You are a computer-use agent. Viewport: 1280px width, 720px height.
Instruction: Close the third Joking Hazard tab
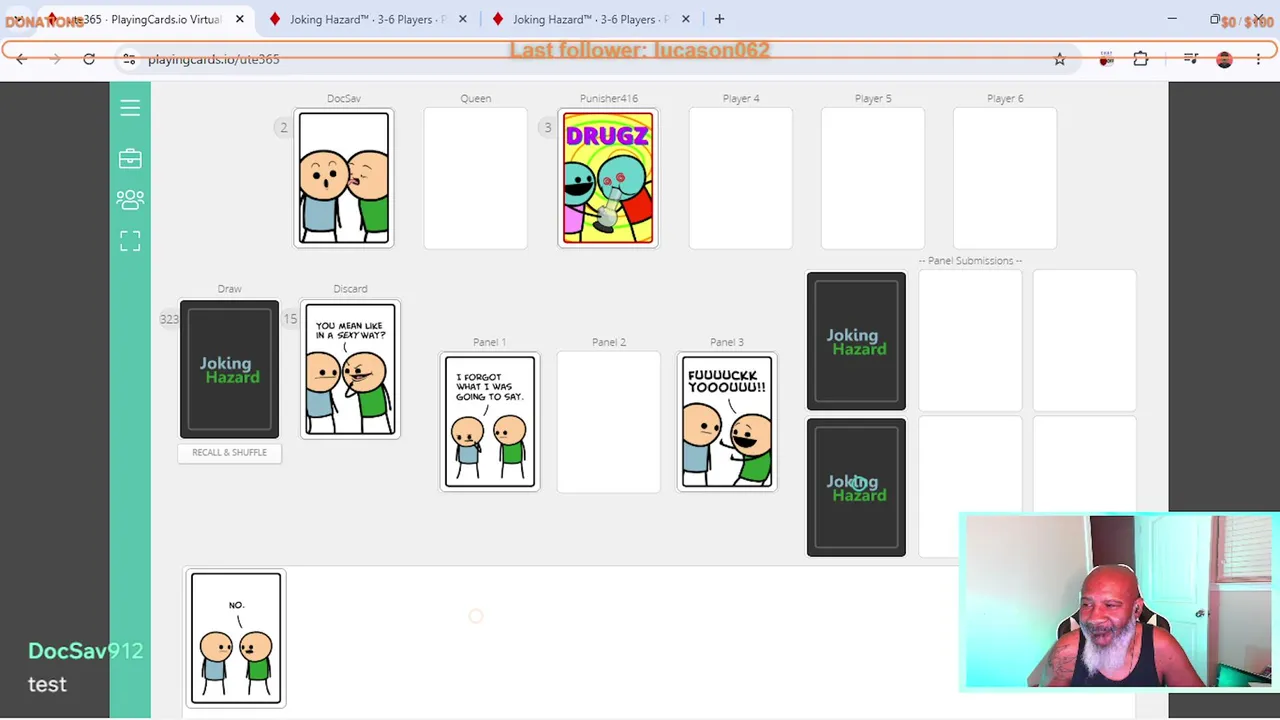[686, 19]
